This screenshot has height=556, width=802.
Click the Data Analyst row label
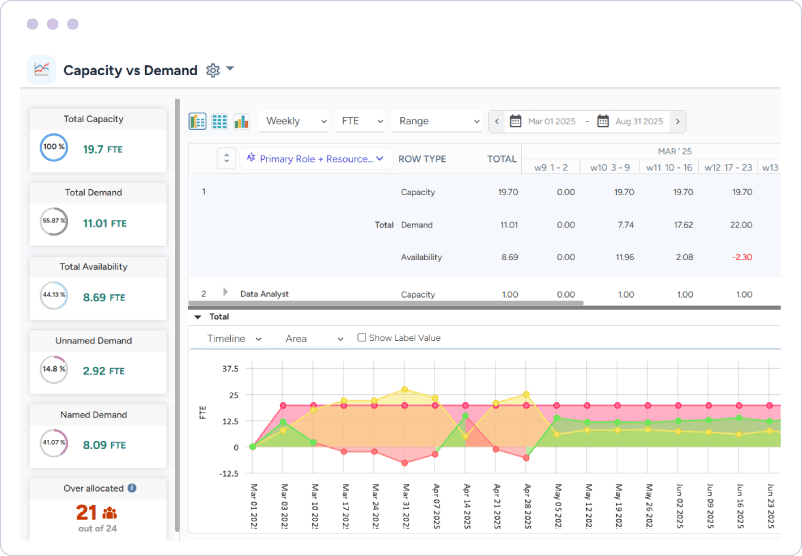[x=264, y=294]
